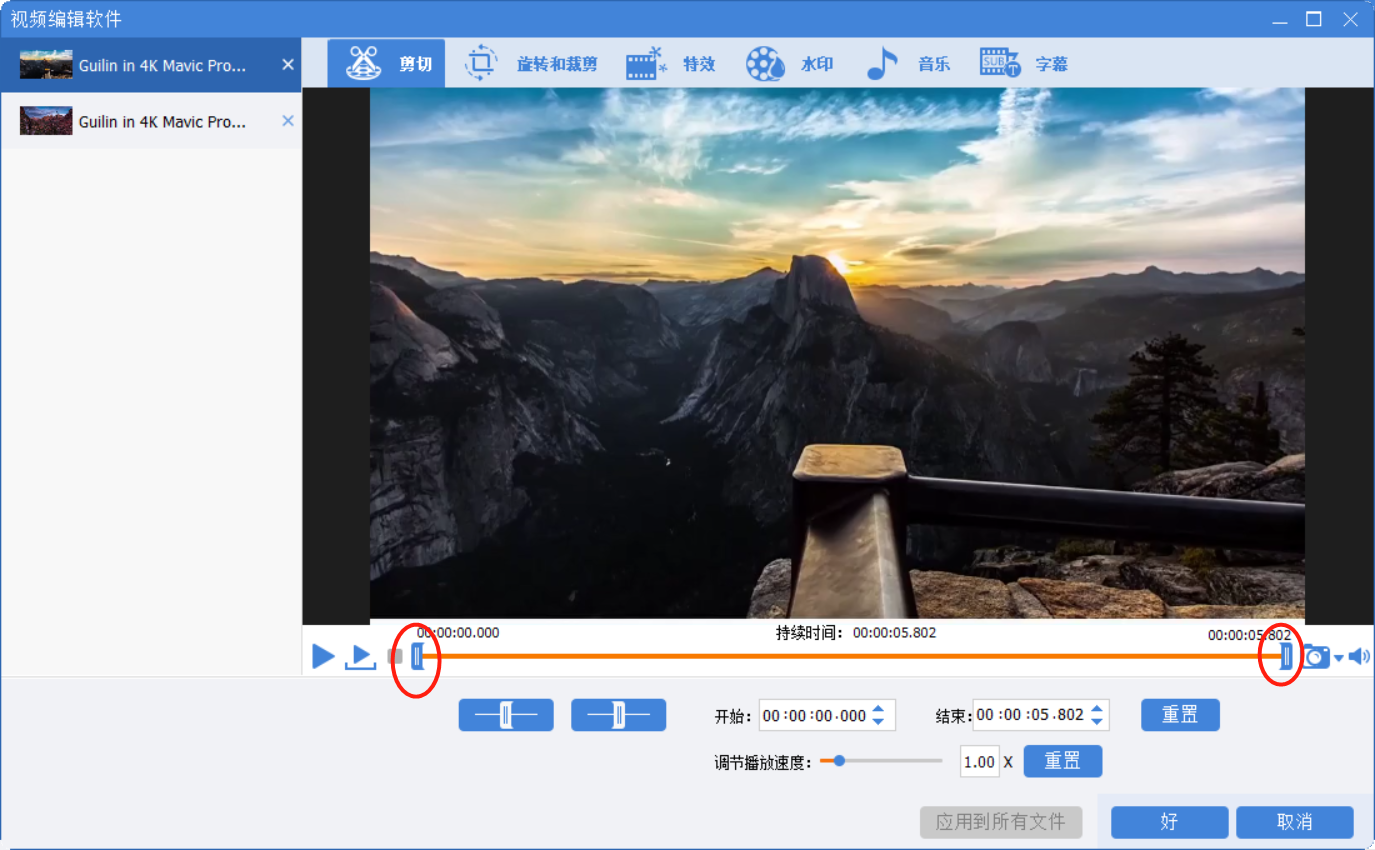Click the gray stop button
The width and height of the screenshot is (1375, 850).
click(x=395, y=657)
